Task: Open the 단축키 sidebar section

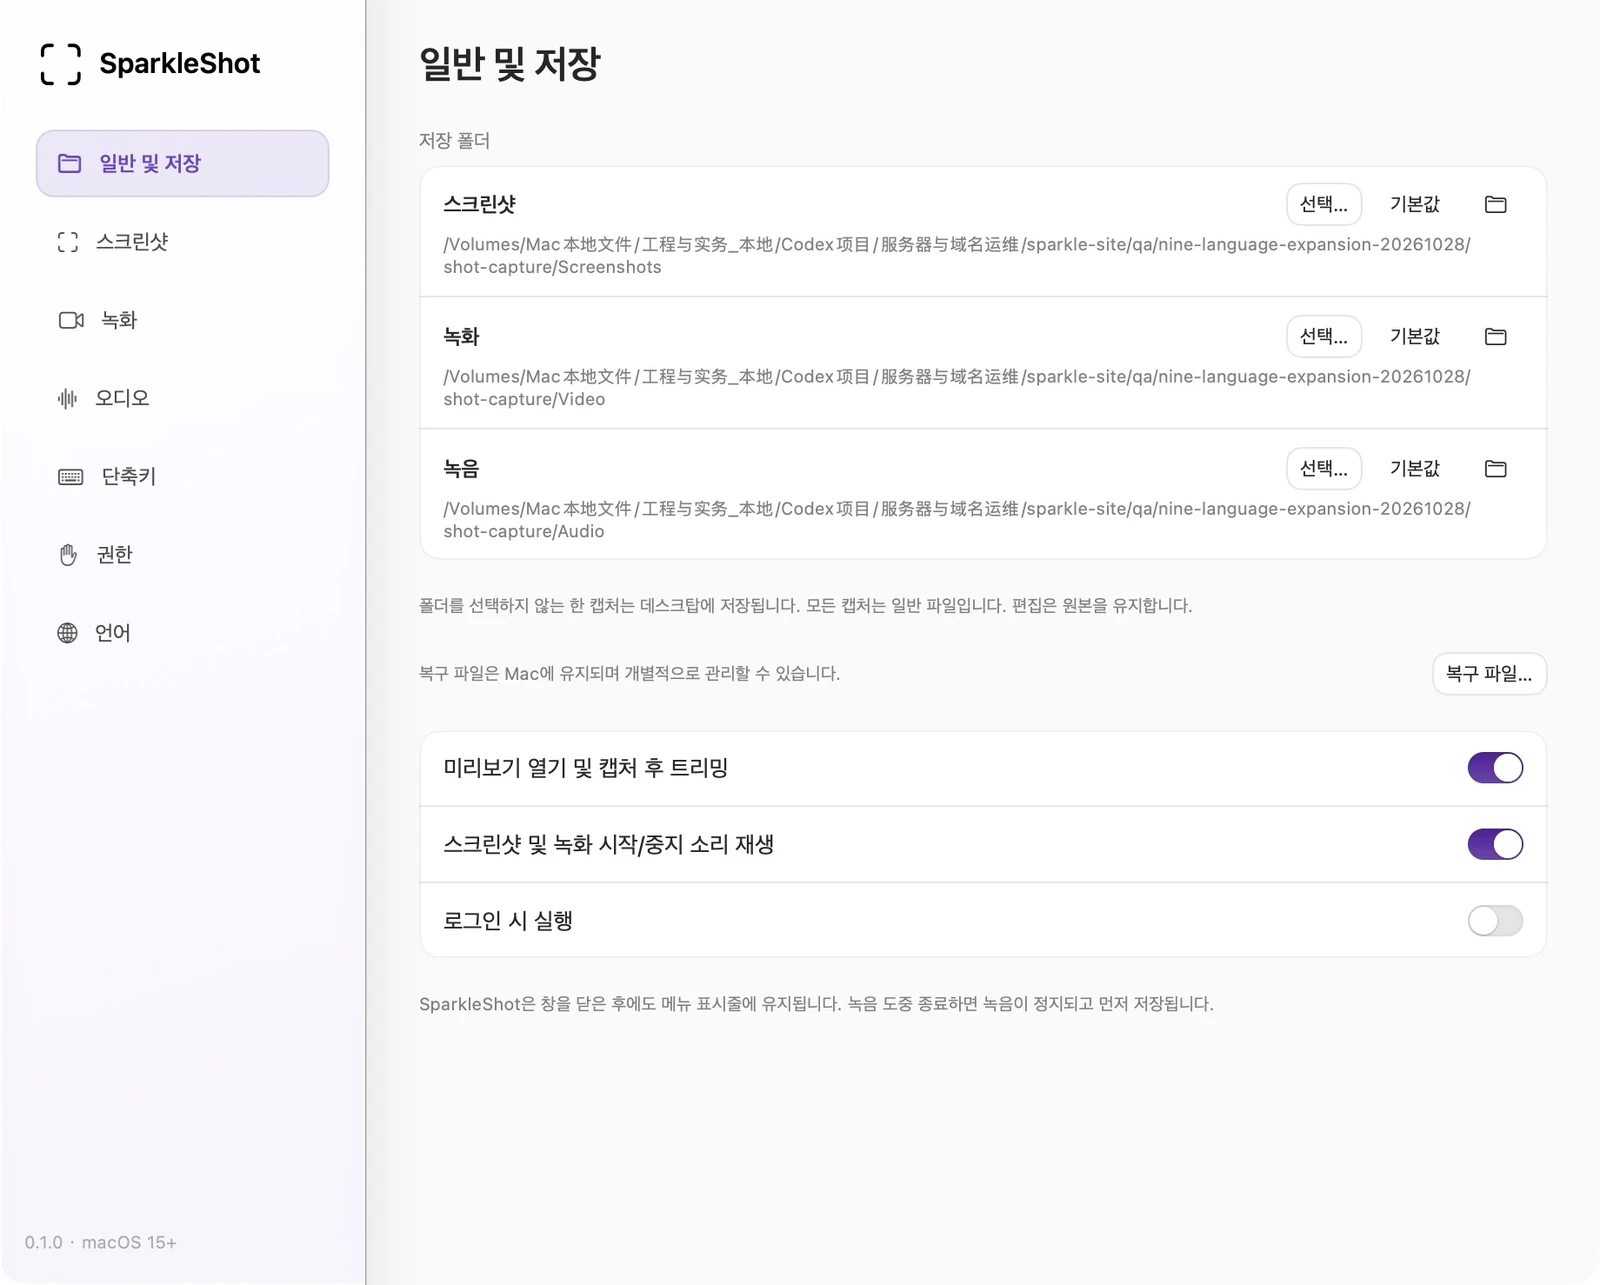Action: (x=182, y=476)
